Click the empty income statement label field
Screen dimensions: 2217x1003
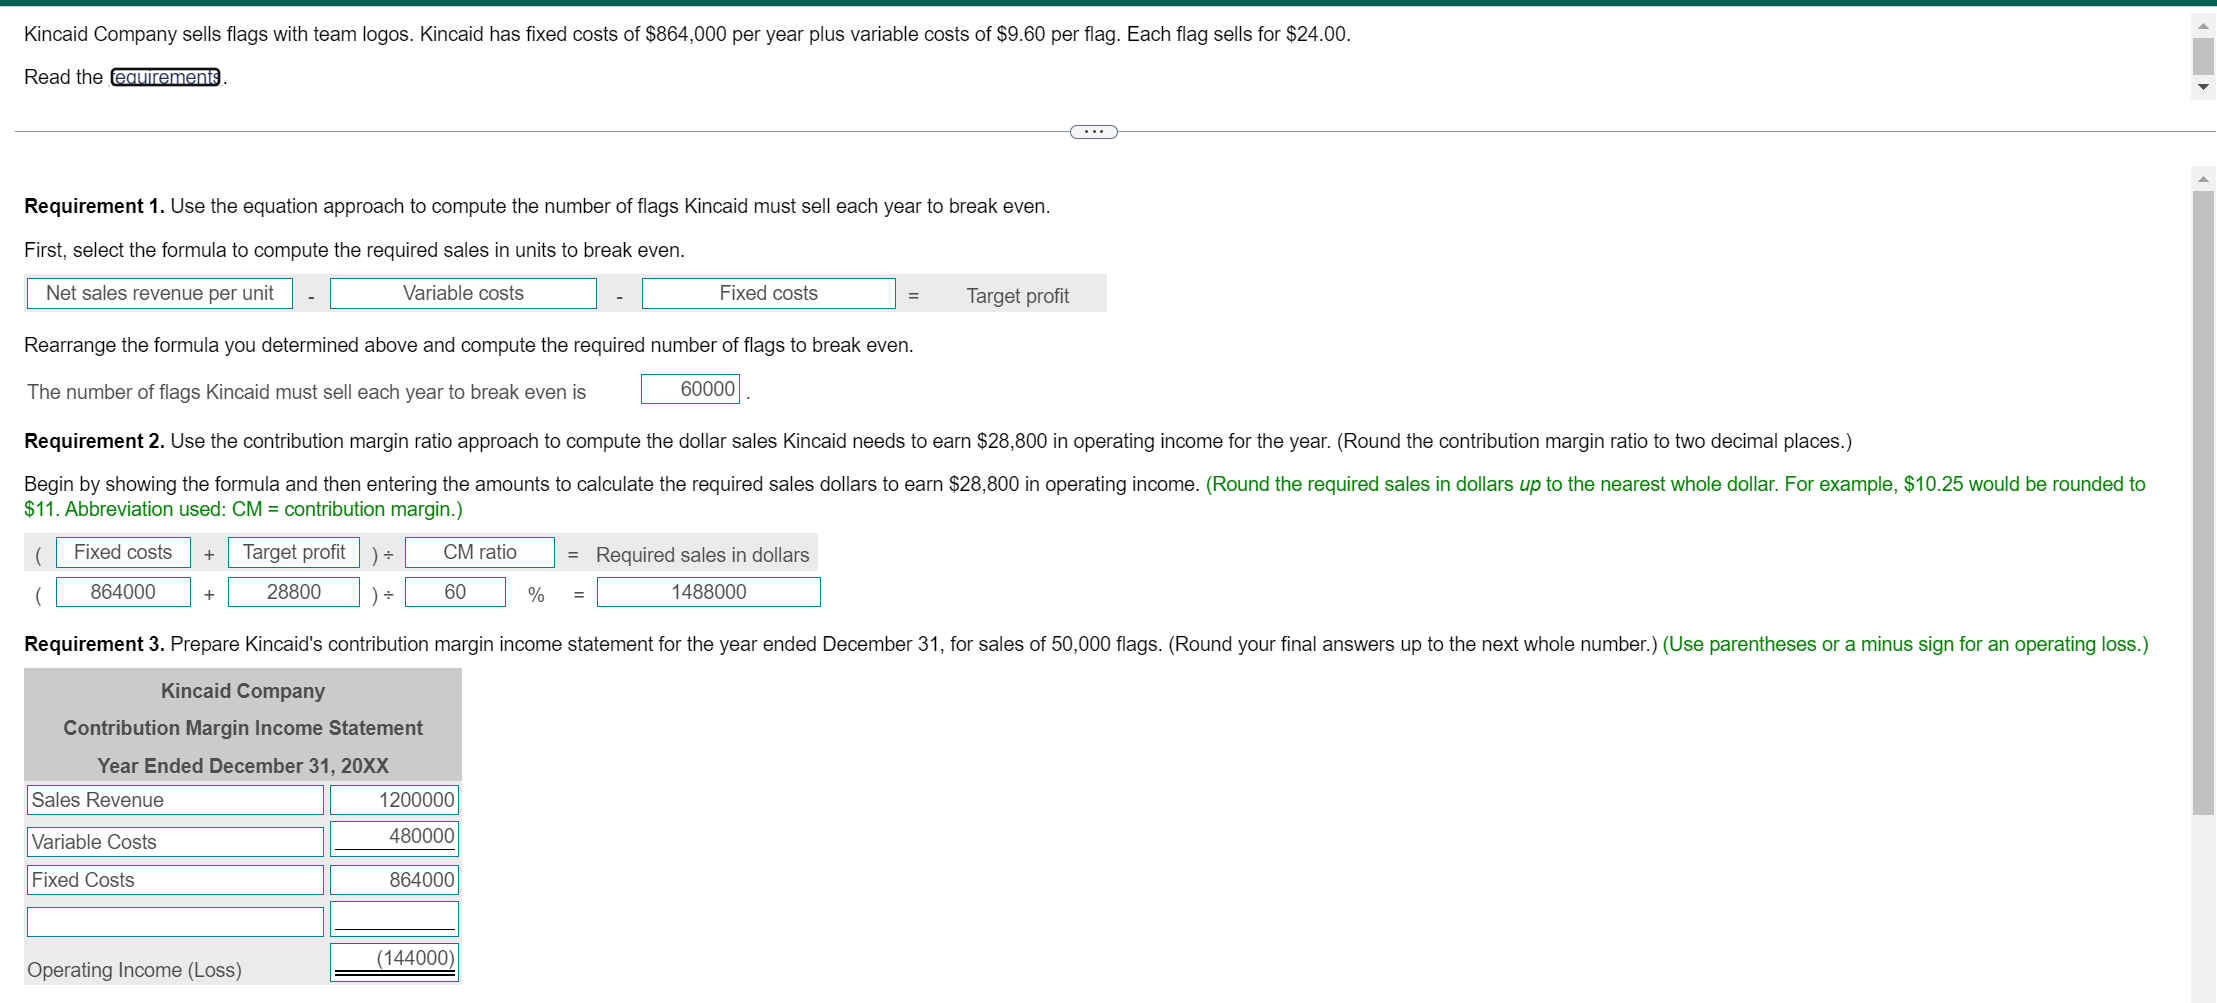pos(175,922)
